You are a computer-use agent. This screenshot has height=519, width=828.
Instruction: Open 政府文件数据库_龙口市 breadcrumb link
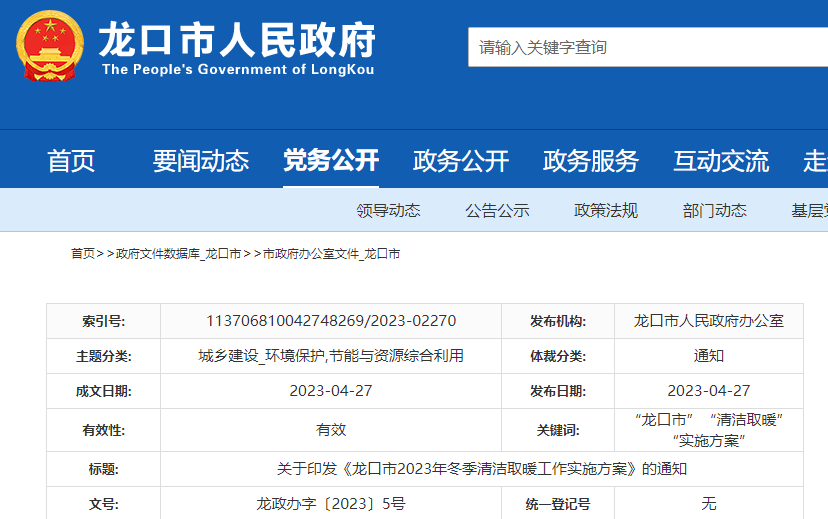[178, 254]
